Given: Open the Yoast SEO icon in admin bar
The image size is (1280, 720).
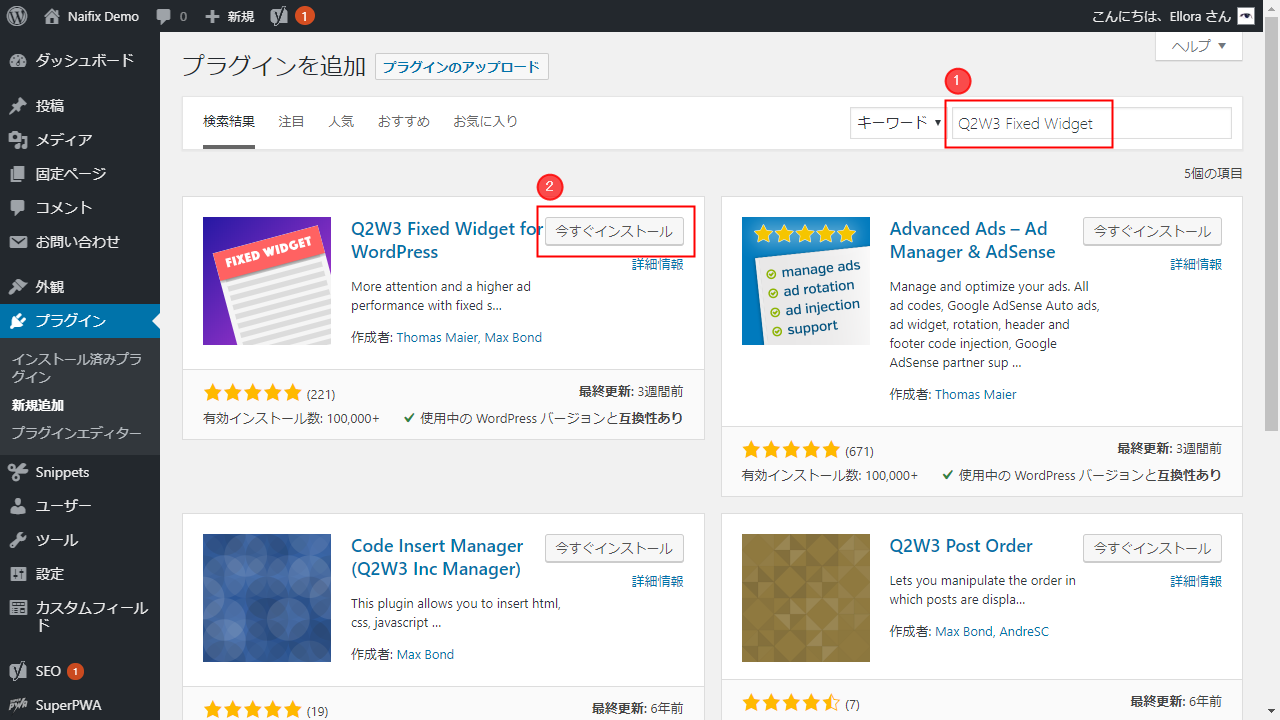Looking at the screenshot, I should click(280, 16).
